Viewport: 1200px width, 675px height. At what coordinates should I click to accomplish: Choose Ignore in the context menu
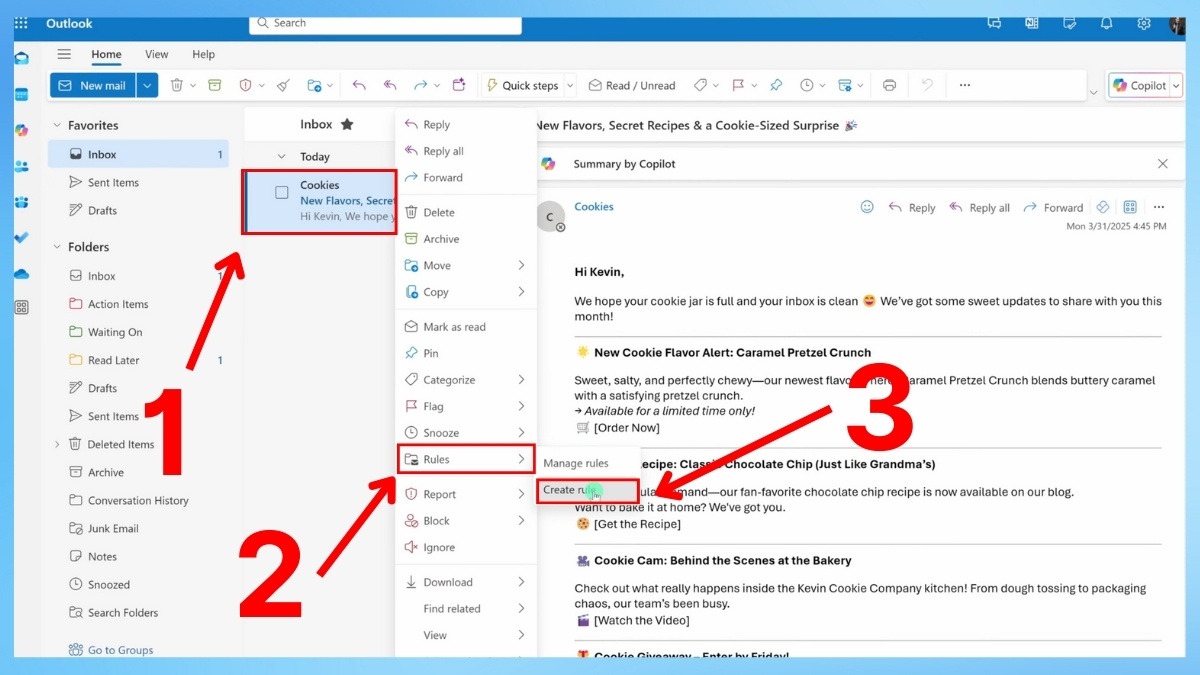466,547
